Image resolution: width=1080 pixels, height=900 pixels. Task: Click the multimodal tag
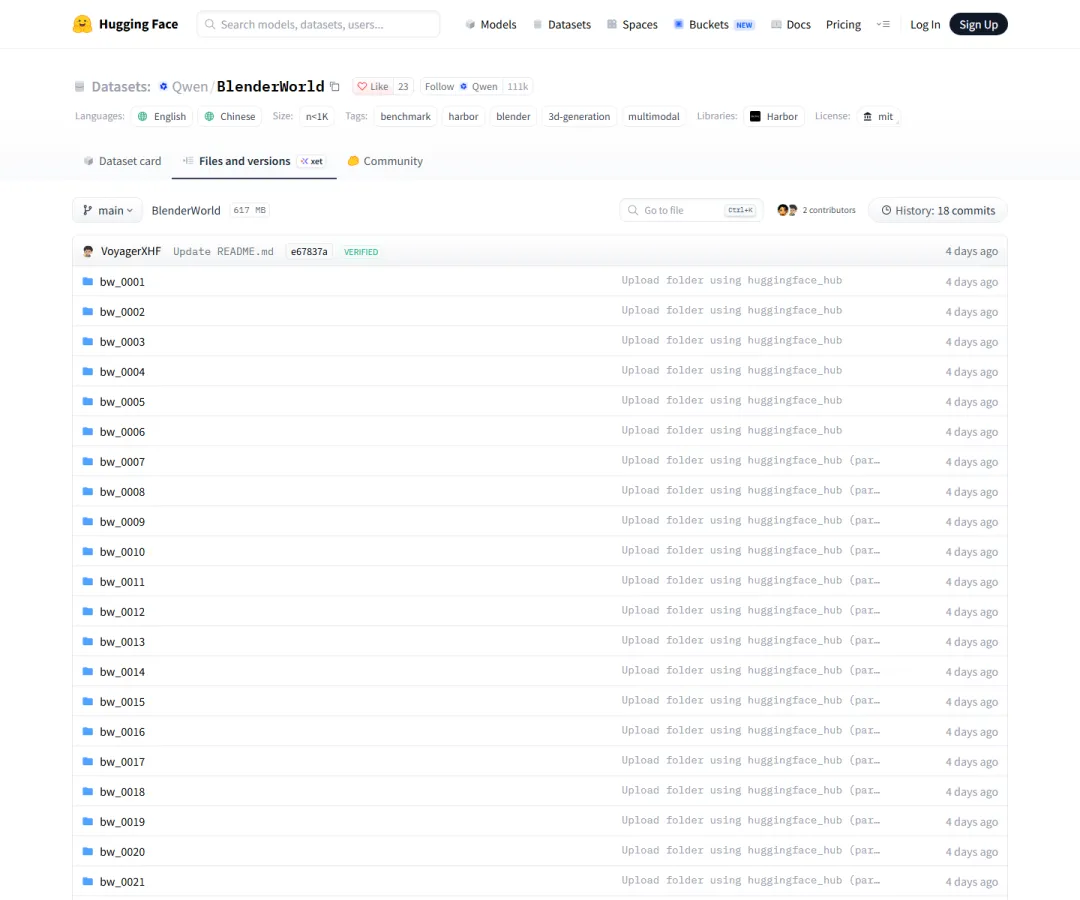654,116
